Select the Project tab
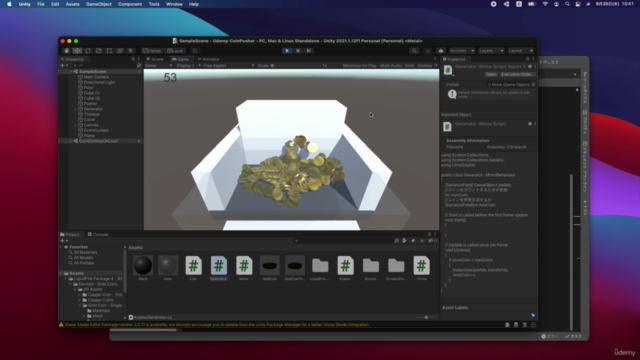Viewport: 640px width, 360px height. pyautogui.click(x=70, y=235)
